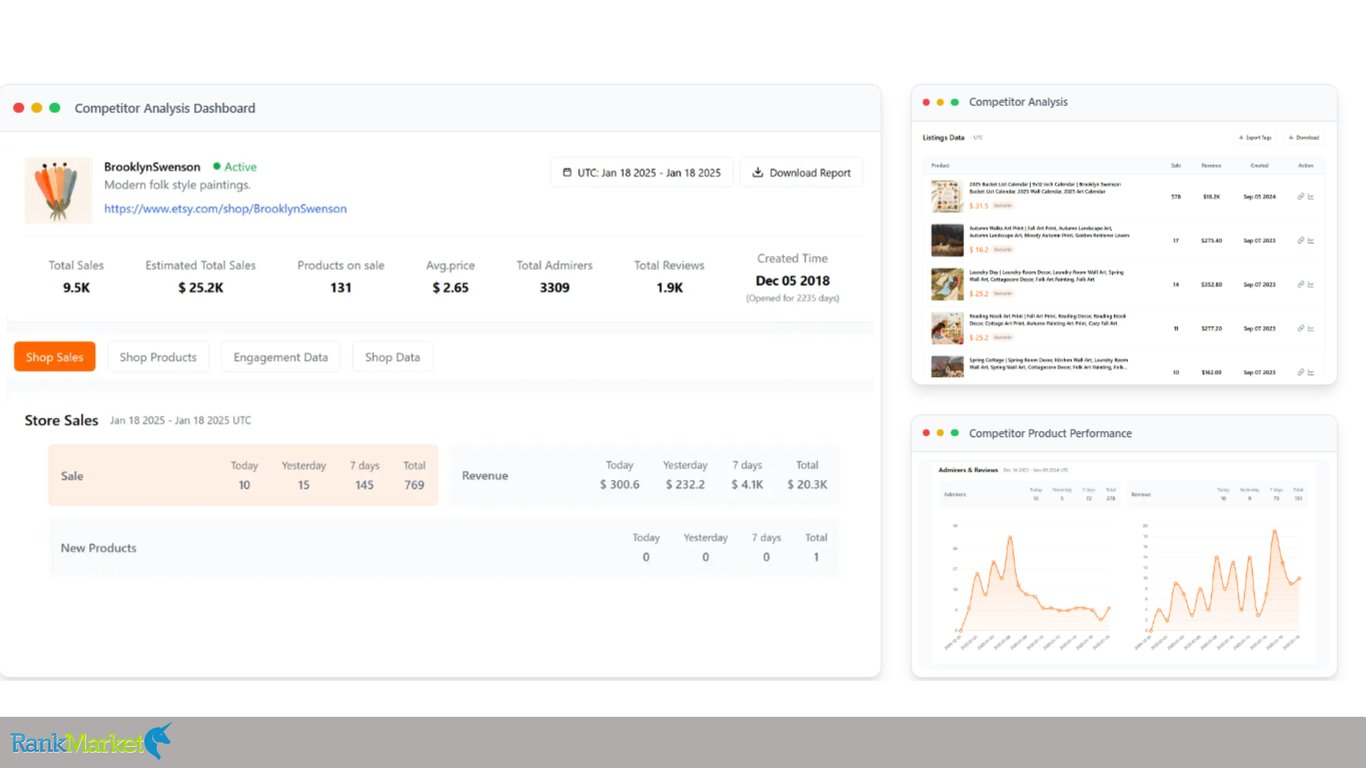The height and width of the screenshot is (768, 1366).
Task: Click the Store Sales heading
Action: [62, 421]
